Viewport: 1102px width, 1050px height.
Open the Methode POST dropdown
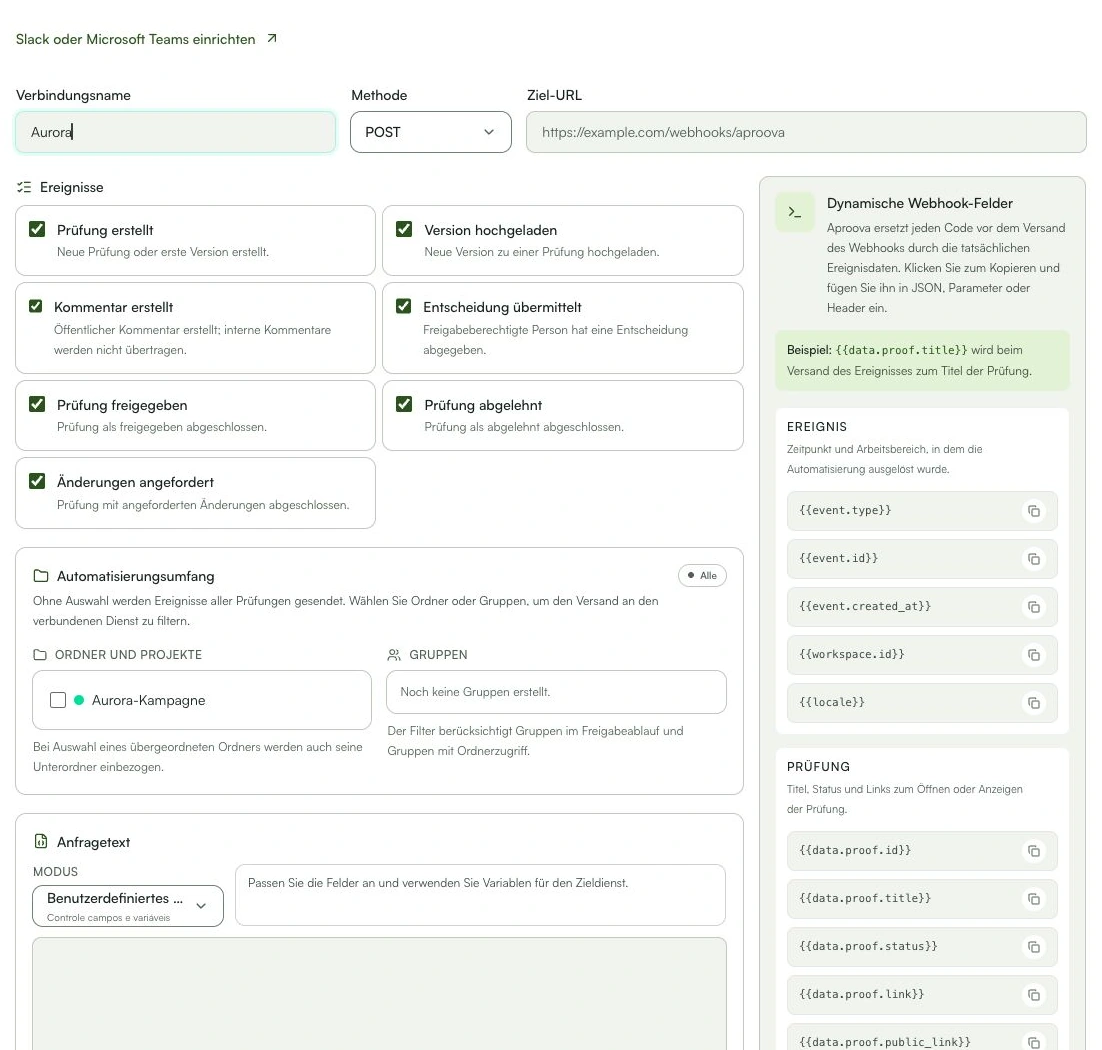coord(431,132)
